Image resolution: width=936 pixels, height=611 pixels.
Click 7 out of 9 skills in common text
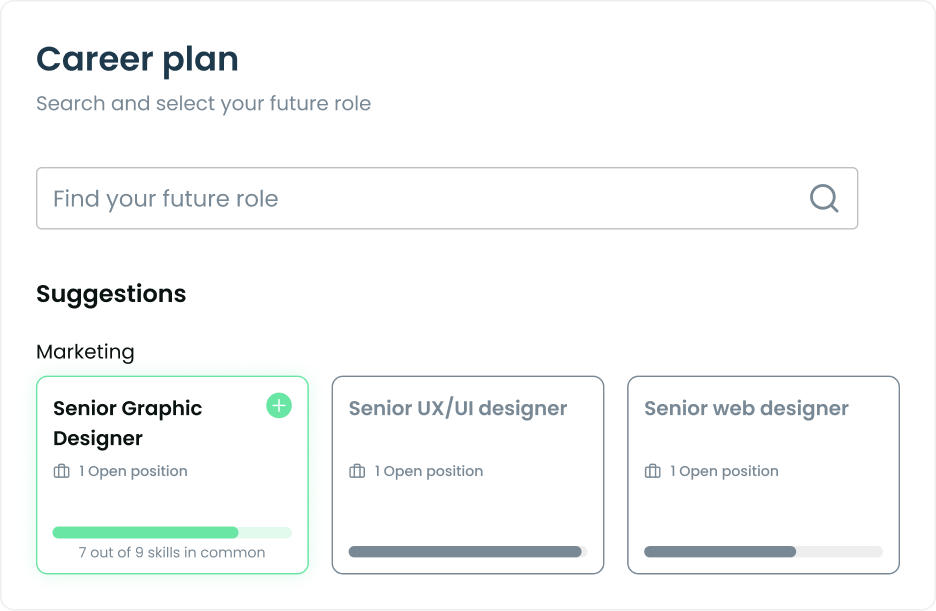(172, 553)
